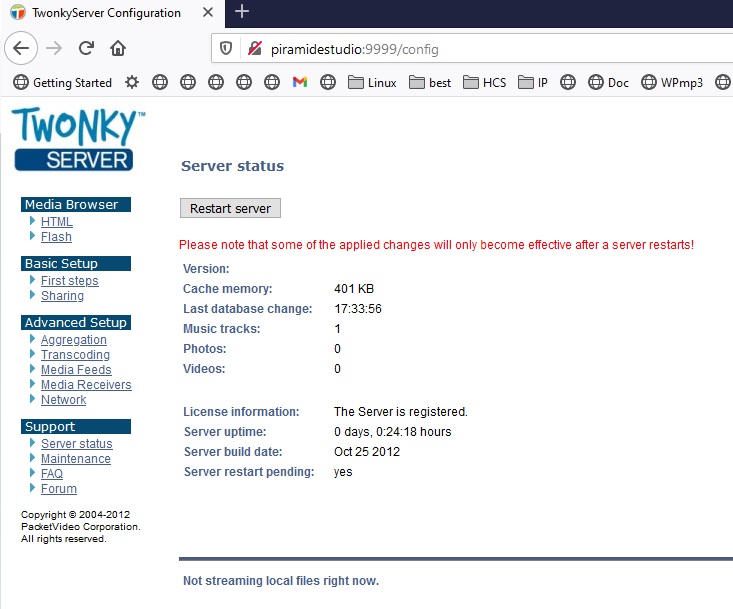The height and width of the screenshot is (609, 733).
Task: Click the last database change time 17:33:56
Action: pos(358,308)
